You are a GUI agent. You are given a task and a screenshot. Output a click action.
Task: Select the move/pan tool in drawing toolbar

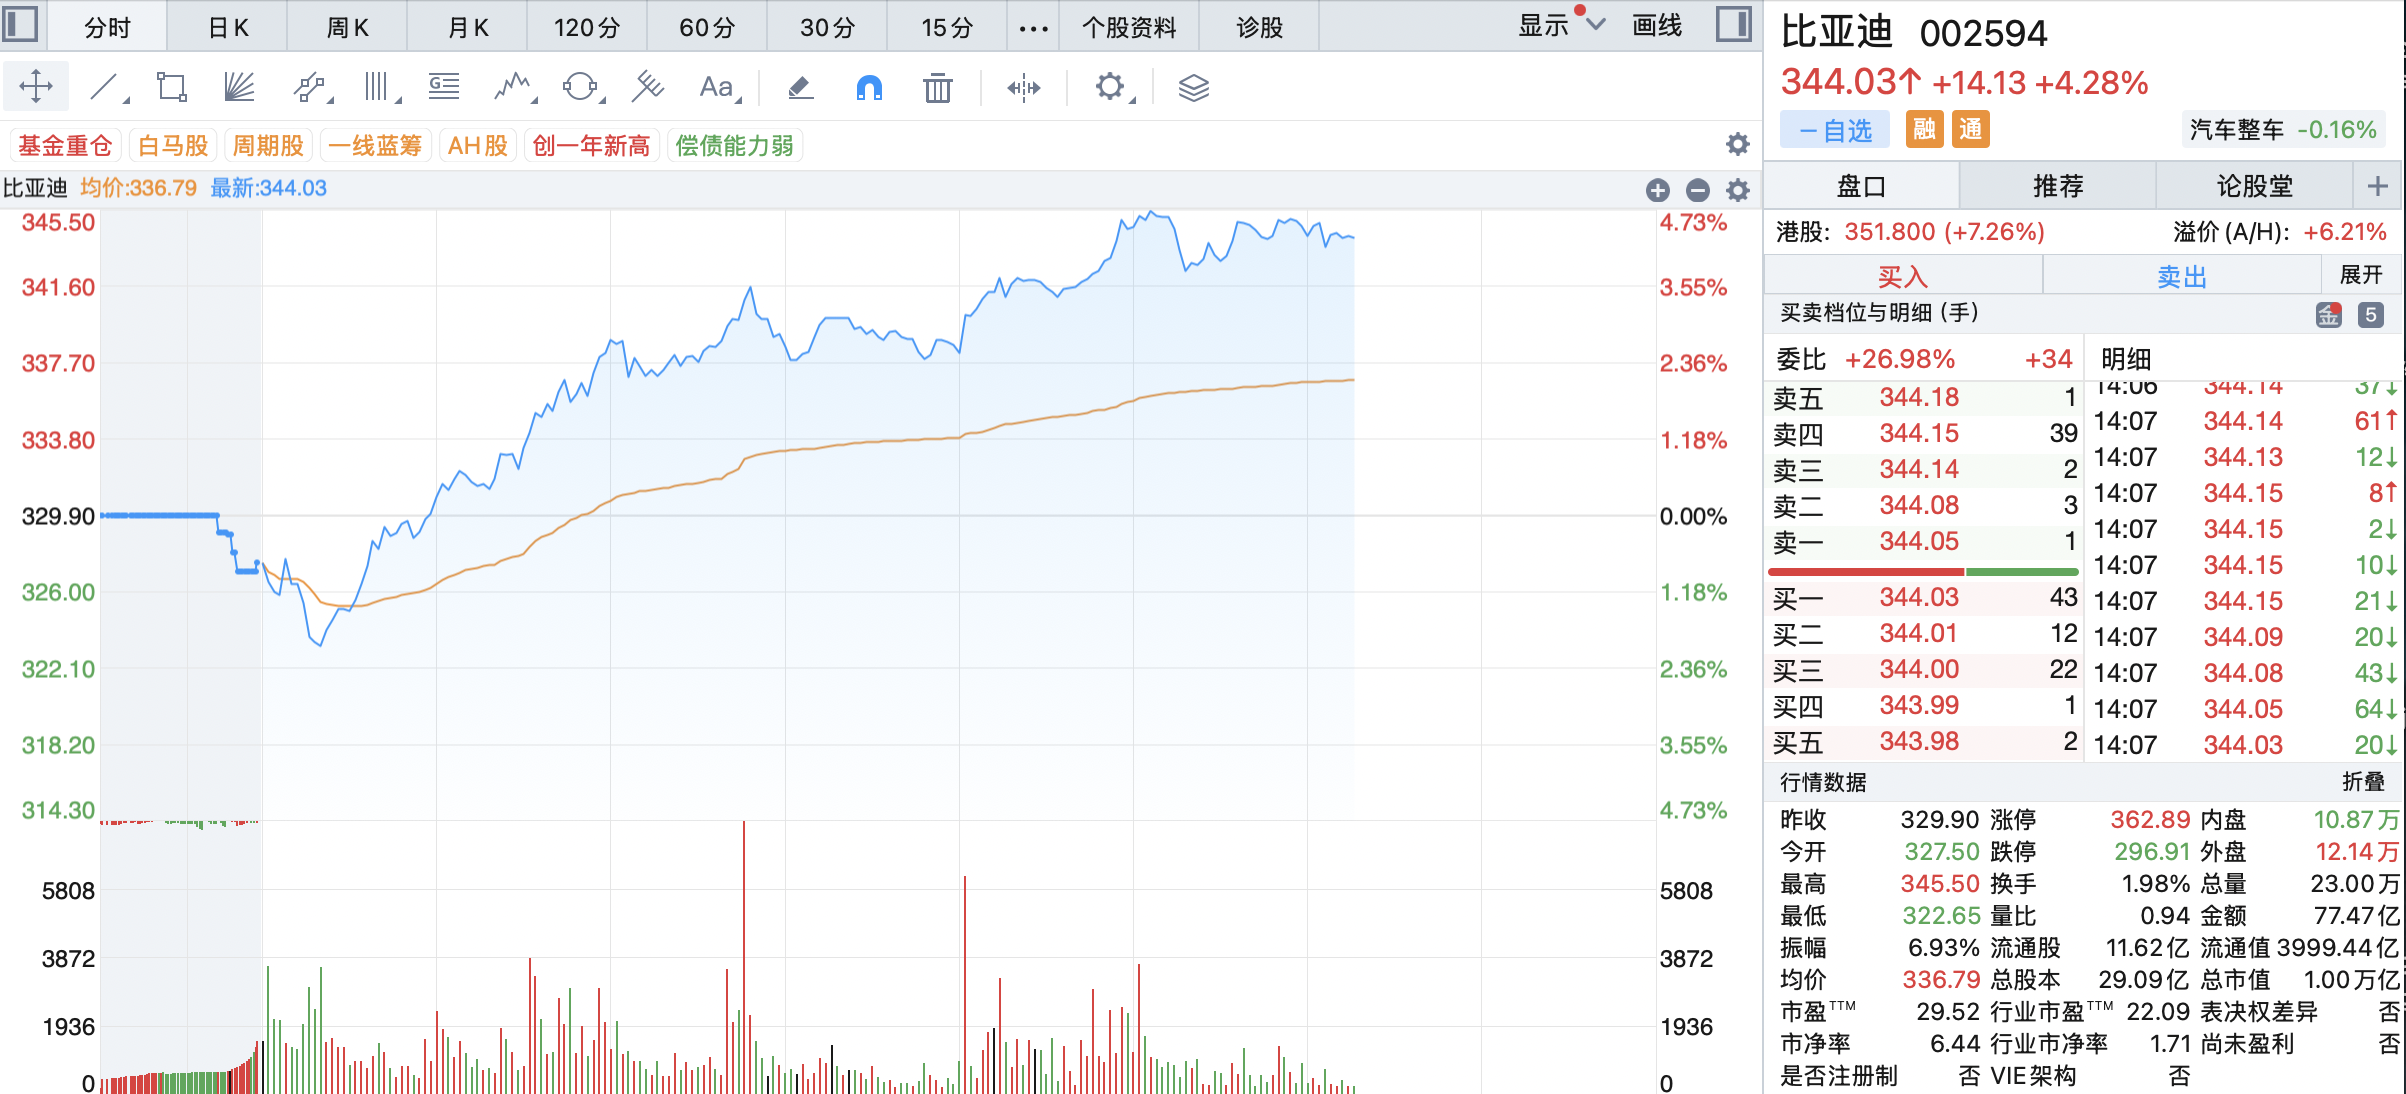(x=34, y=87)
